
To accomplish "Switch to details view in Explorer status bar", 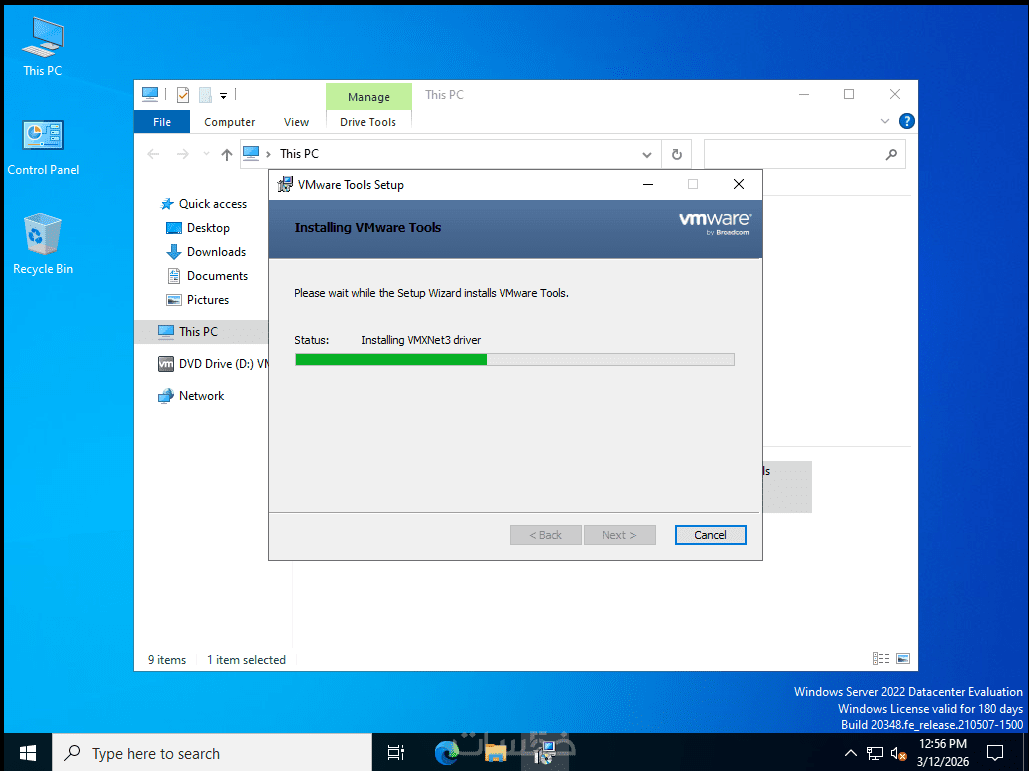I will tap(881, 658).
